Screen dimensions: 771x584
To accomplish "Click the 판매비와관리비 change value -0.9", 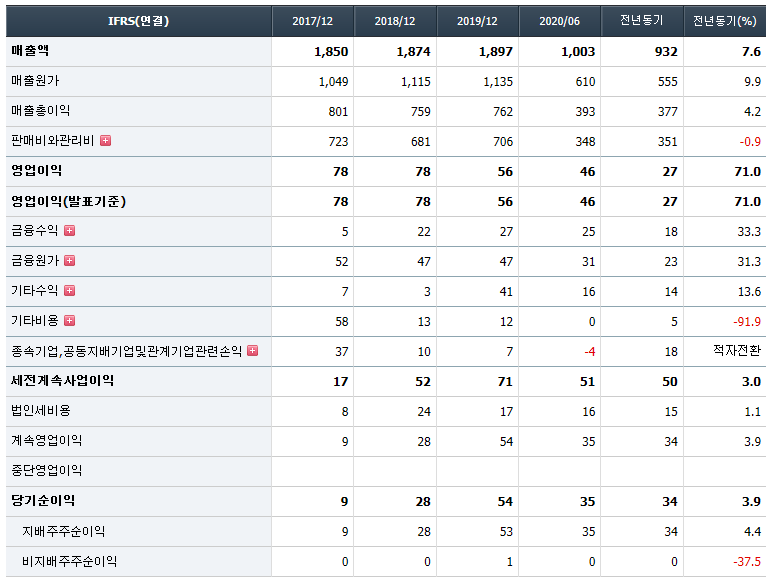I will click(x=750, y=142).
